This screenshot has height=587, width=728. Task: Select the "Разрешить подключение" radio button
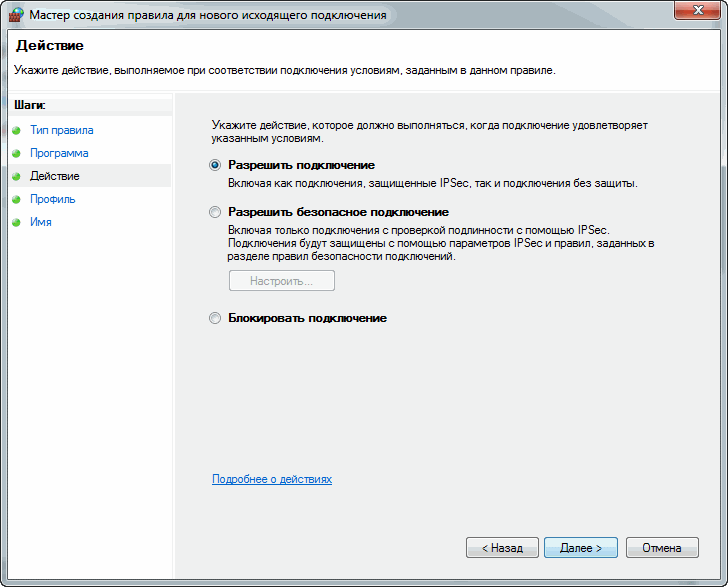(x=214, y=165)
